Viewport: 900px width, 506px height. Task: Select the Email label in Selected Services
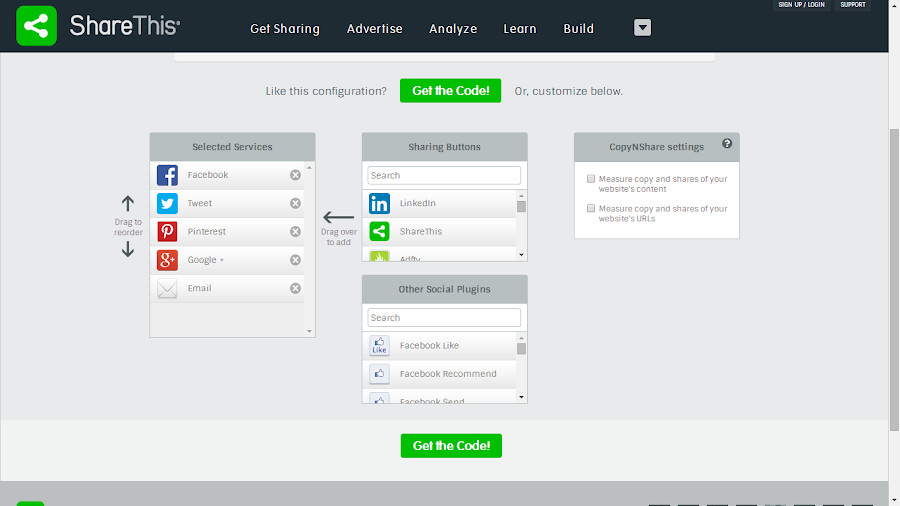[x=199, y=288]
